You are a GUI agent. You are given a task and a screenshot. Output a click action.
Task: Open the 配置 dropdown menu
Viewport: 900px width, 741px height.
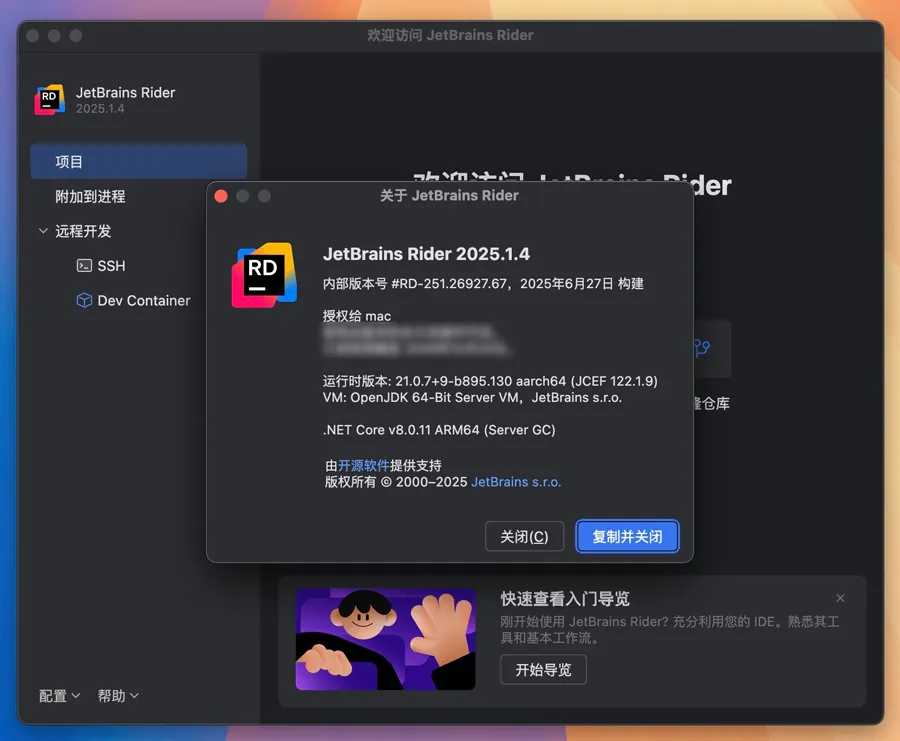[x=59, y=696]
